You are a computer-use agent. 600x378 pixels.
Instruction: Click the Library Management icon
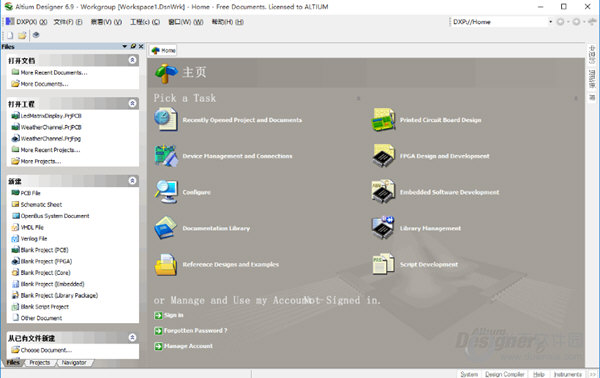tap(383, 228)
